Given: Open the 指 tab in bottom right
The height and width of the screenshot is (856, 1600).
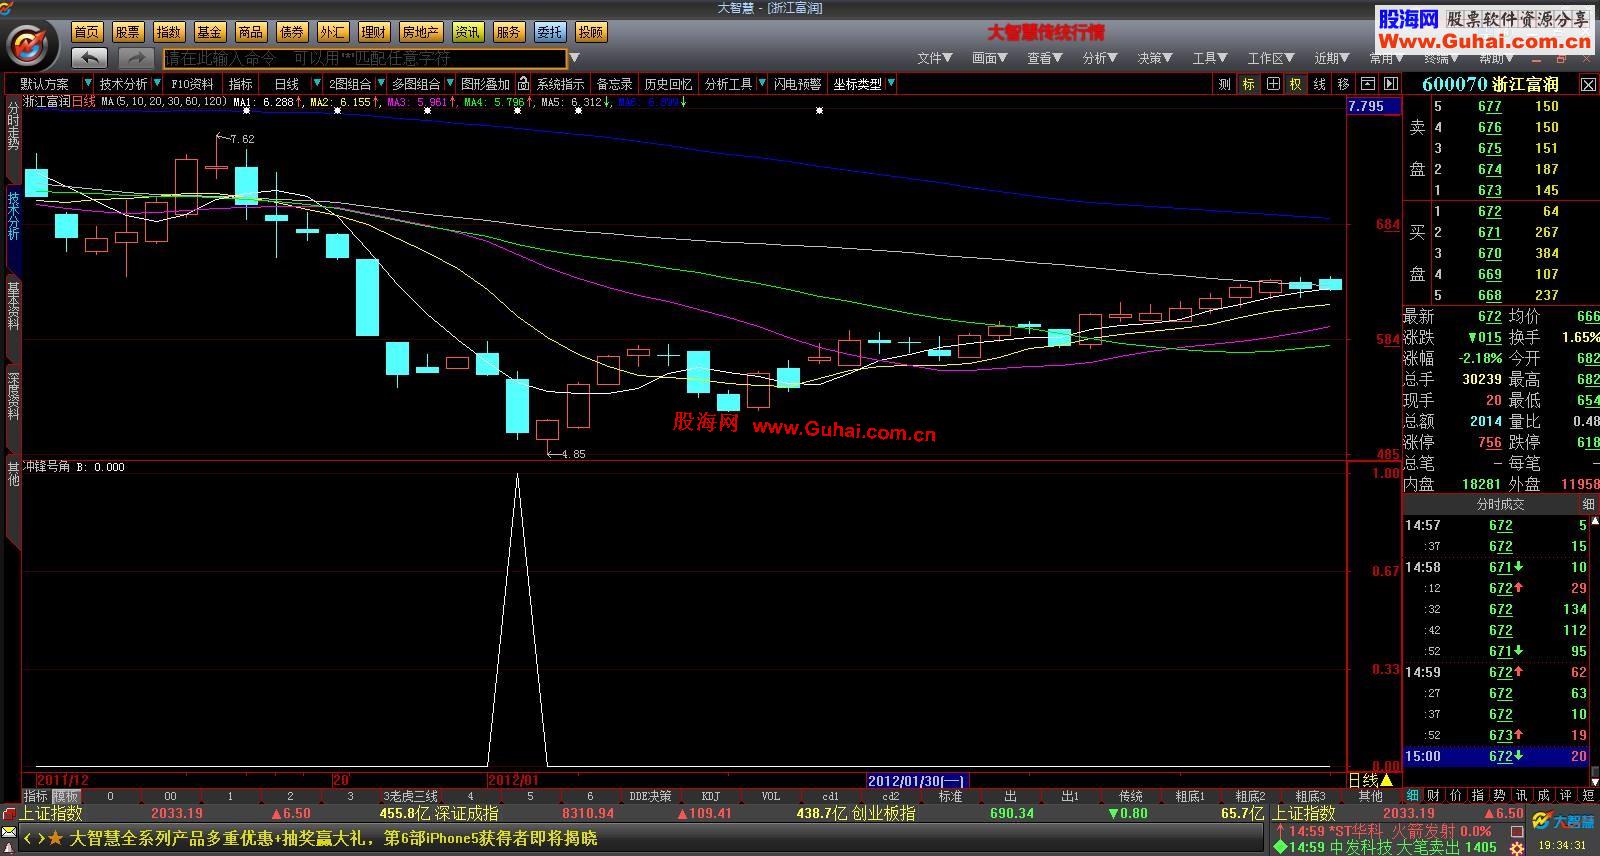Looking at the screenshot, I should (x=1478, y=795).
